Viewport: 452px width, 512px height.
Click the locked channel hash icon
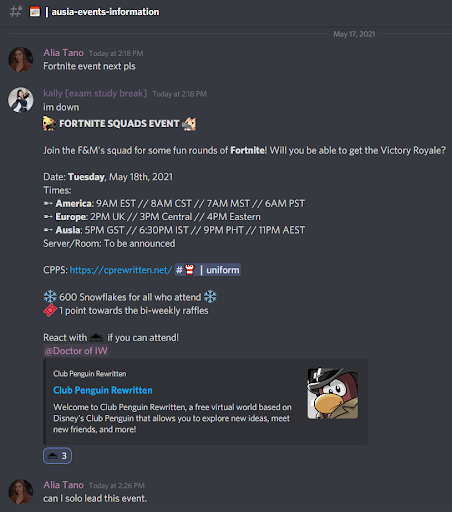click(x=16, y=11)
